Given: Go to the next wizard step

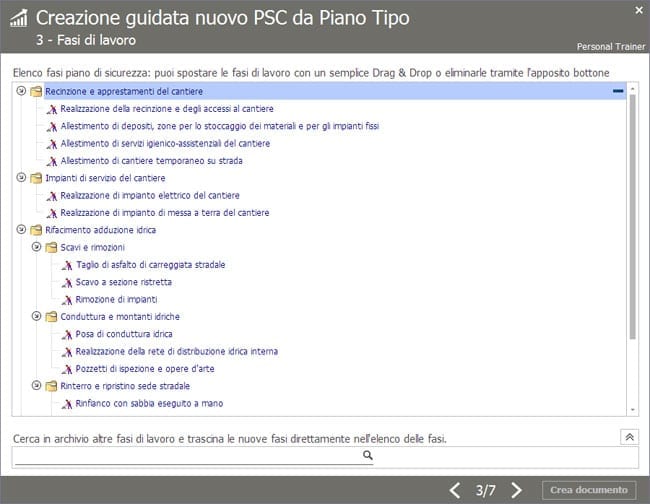Looking at the screenshot, I should pyautogui.click(x=516, y=490).
